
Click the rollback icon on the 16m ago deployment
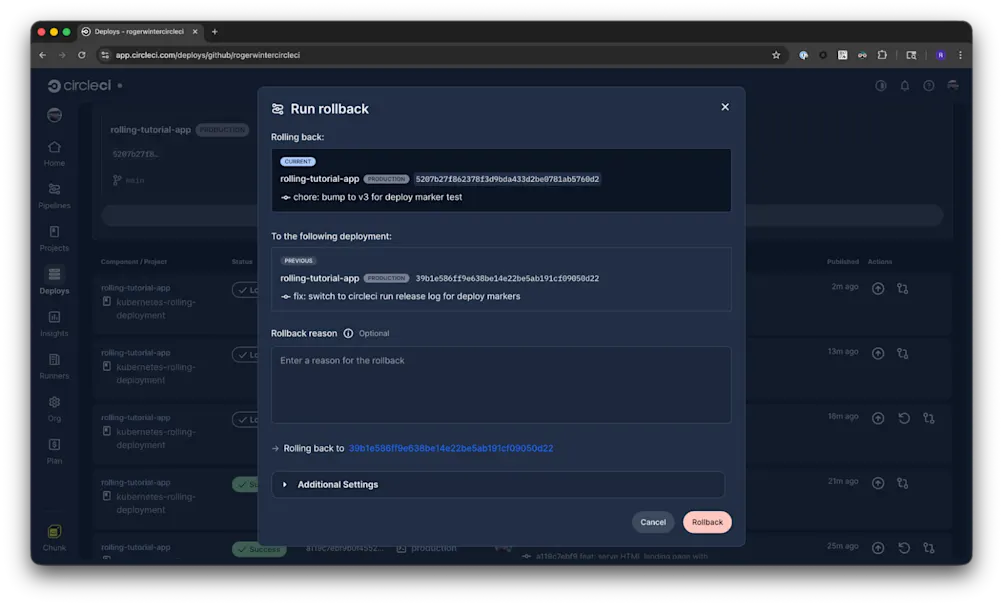903,417
